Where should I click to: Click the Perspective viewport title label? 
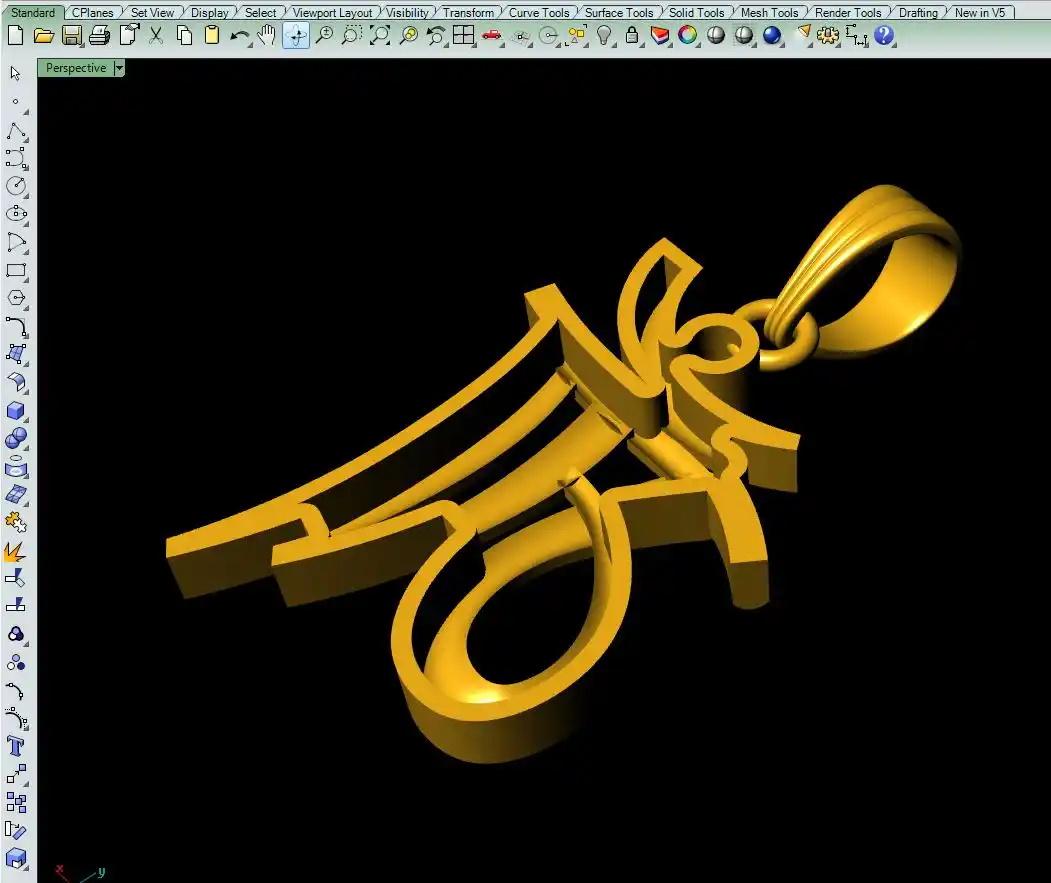click(x=76, y=68)
